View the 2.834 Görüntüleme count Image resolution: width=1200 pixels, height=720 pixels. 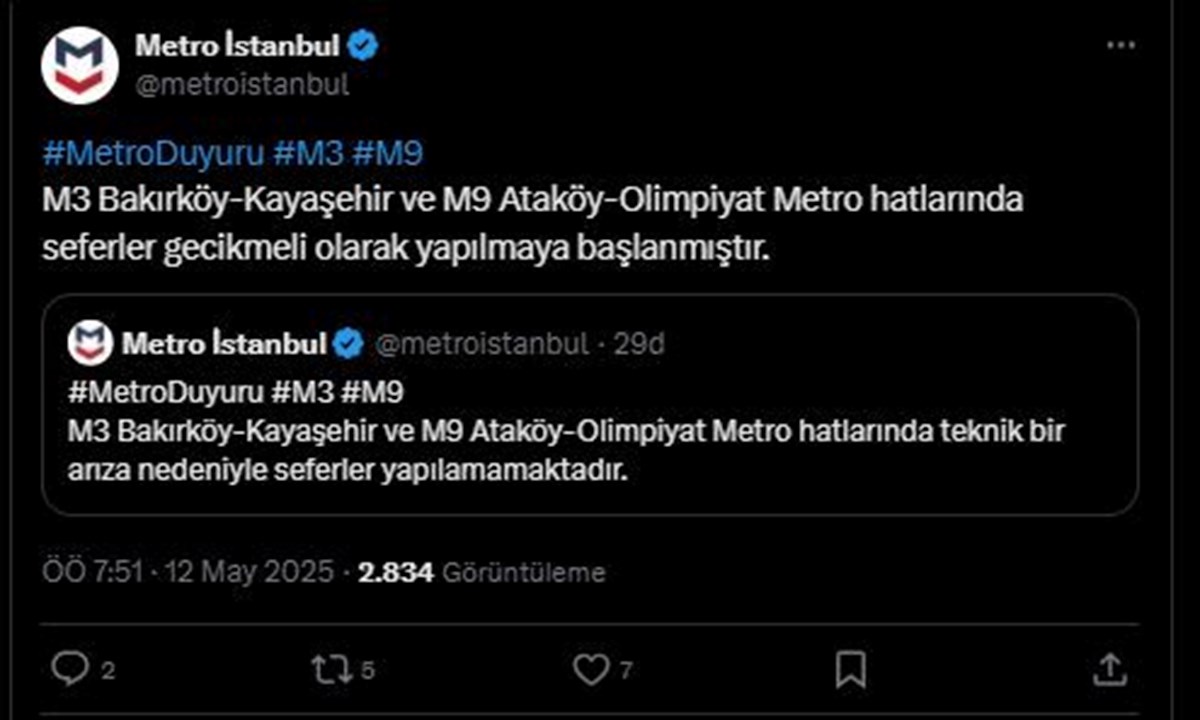pos(482,572)
